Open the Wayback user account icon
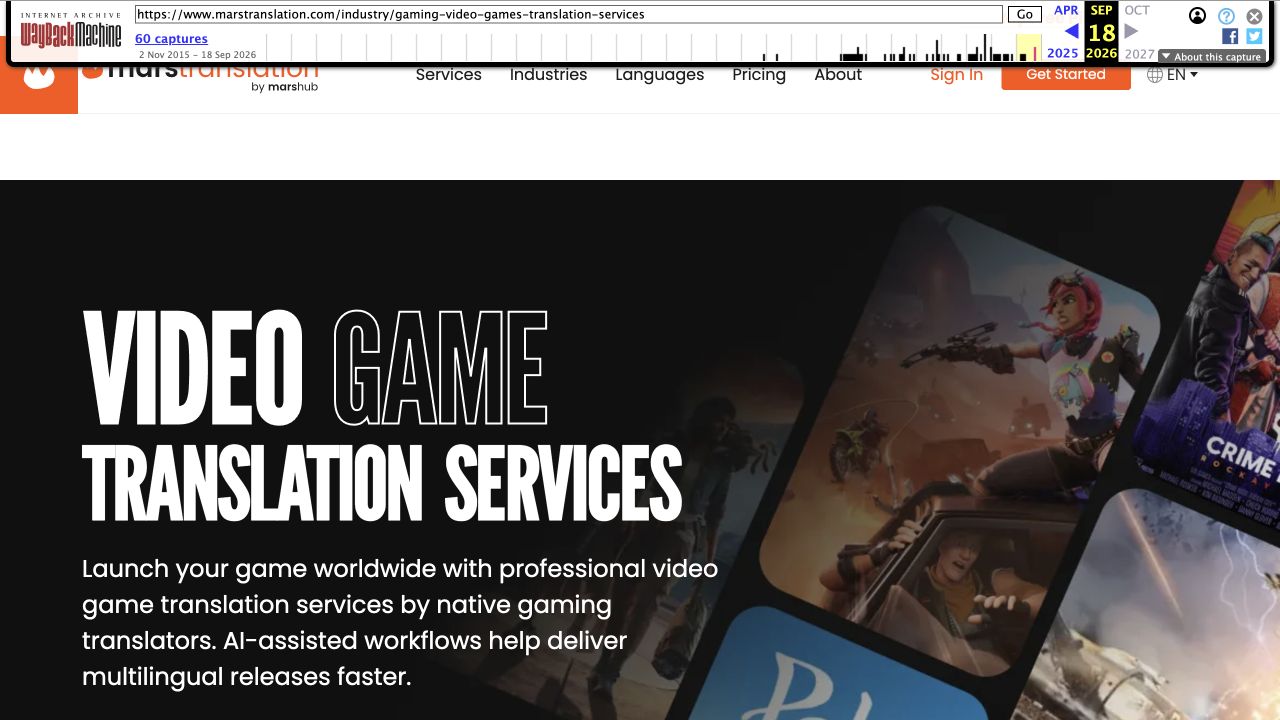Screen dimensions: 1280x720 [x=1197, y=15]
